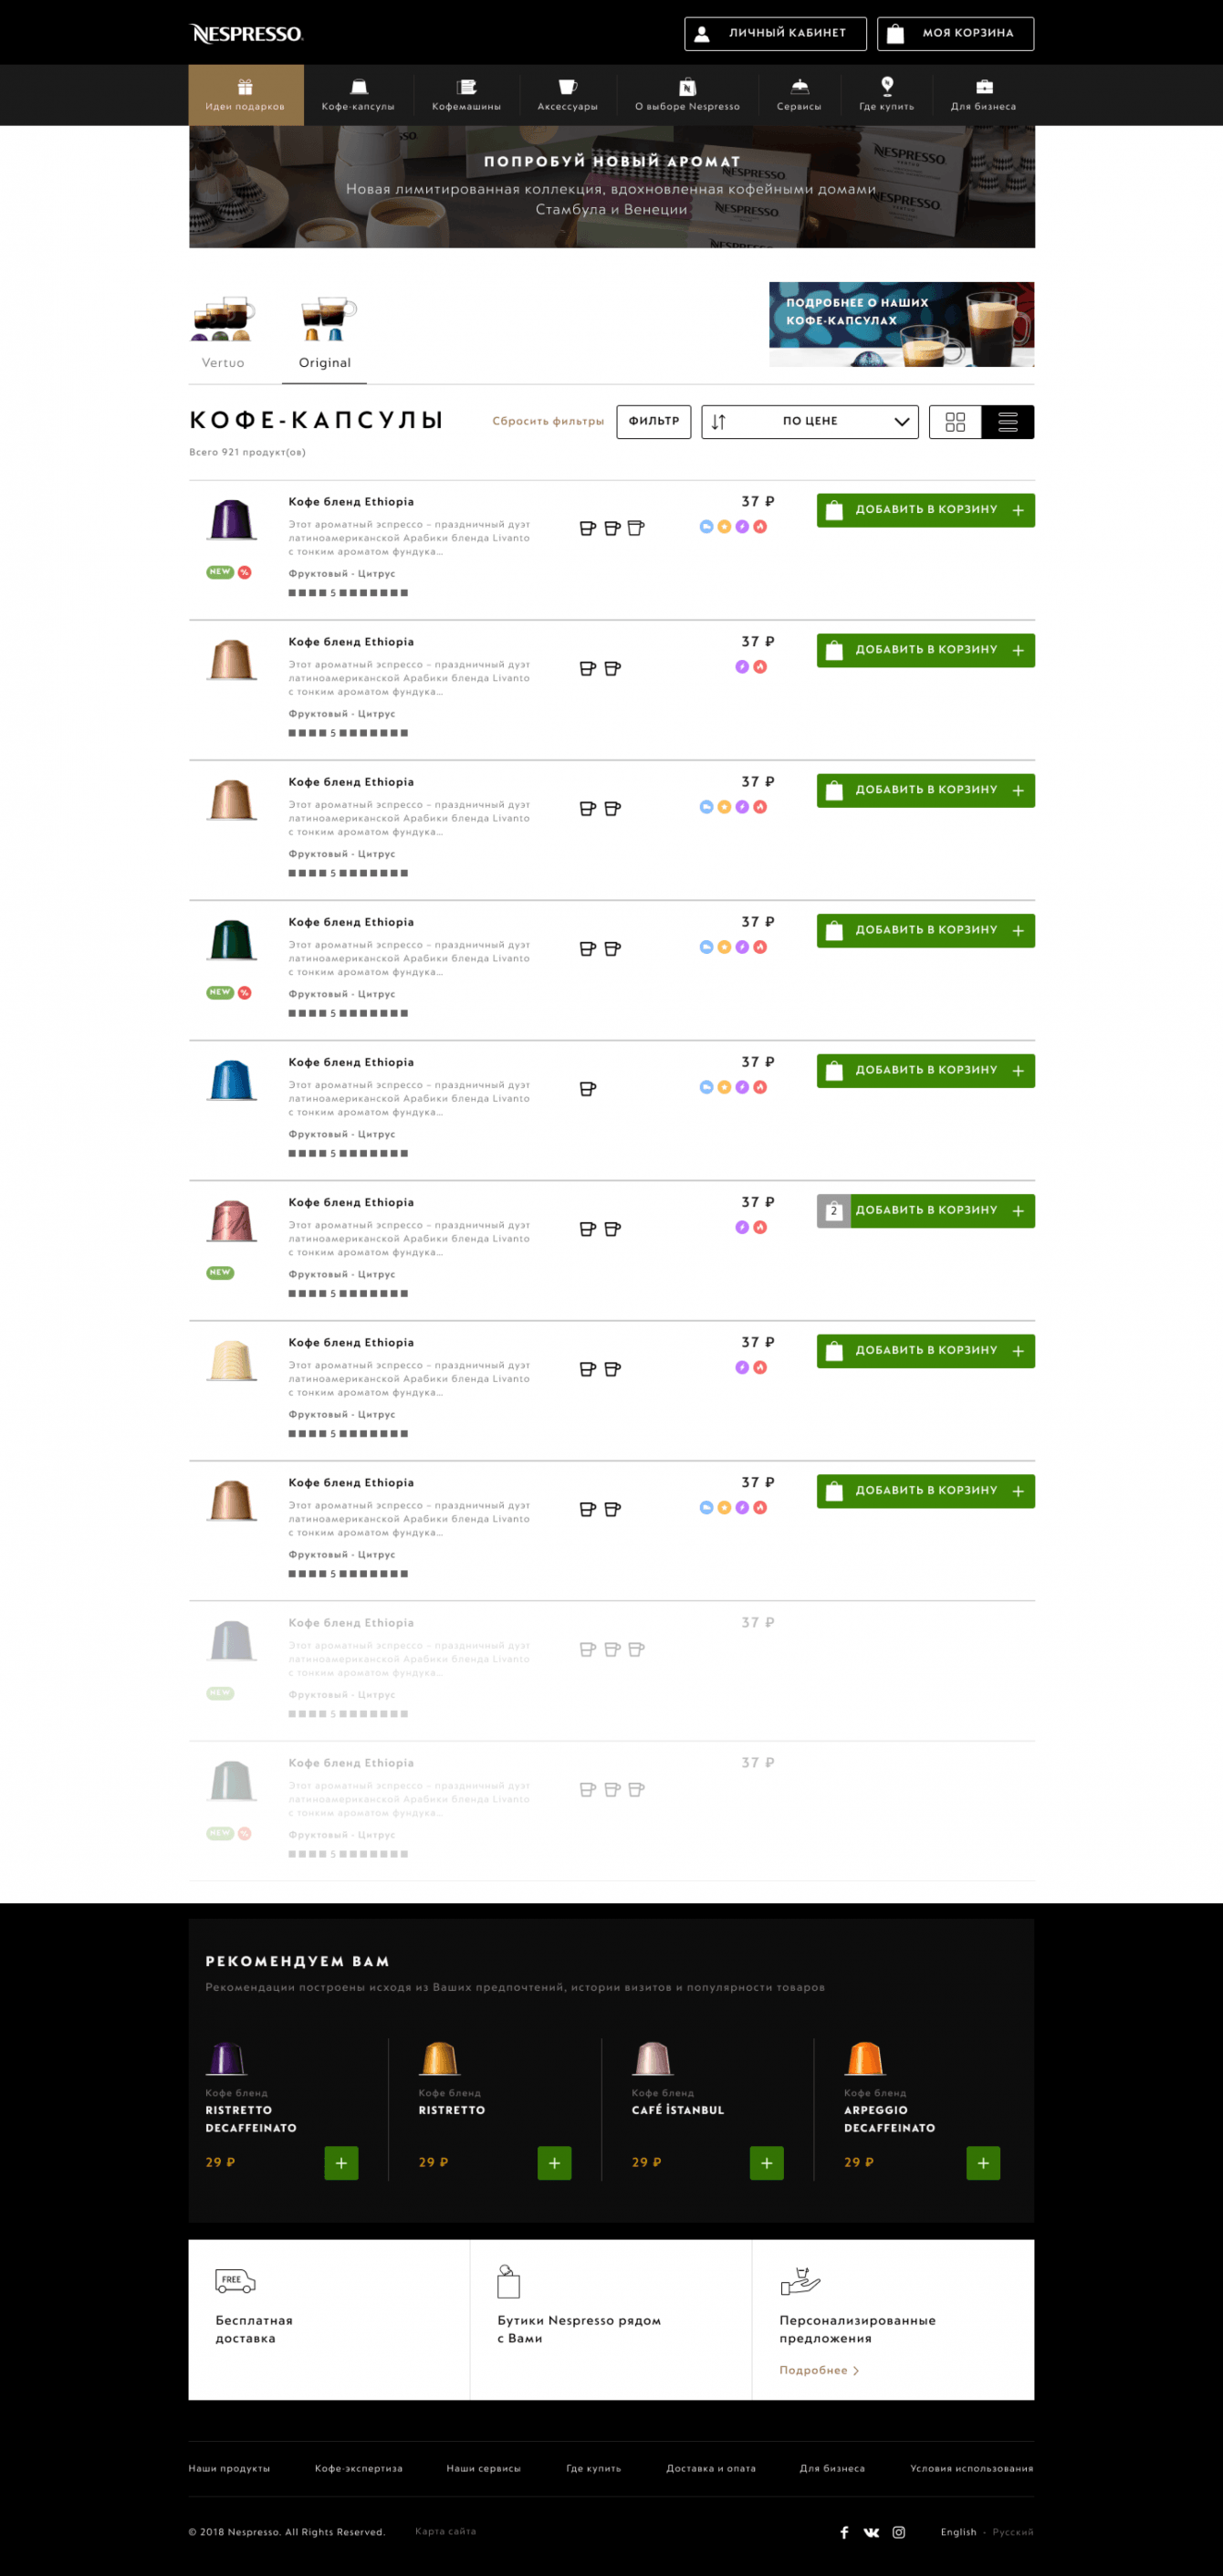Viewport: 1223px width, 2576px height.
Task: Expand the По цене sort dropdown
Action: (x=809, y=422)
